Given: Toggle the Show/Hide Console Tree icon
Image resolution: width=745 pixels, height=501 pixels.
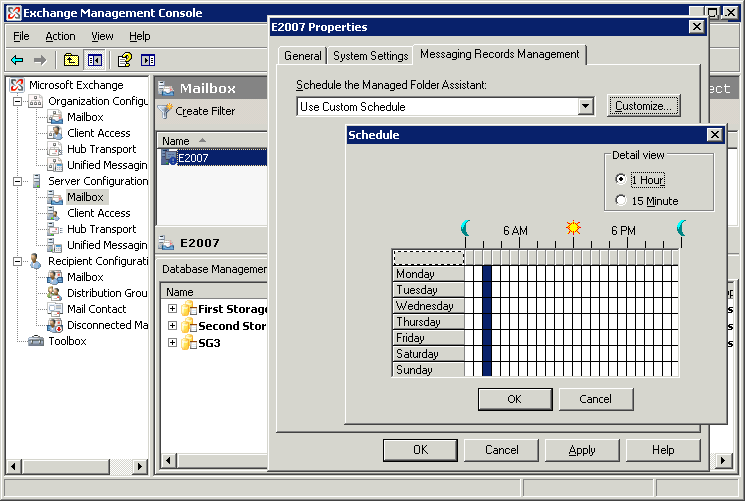Looking at the screenshot, I should point(95,60).
